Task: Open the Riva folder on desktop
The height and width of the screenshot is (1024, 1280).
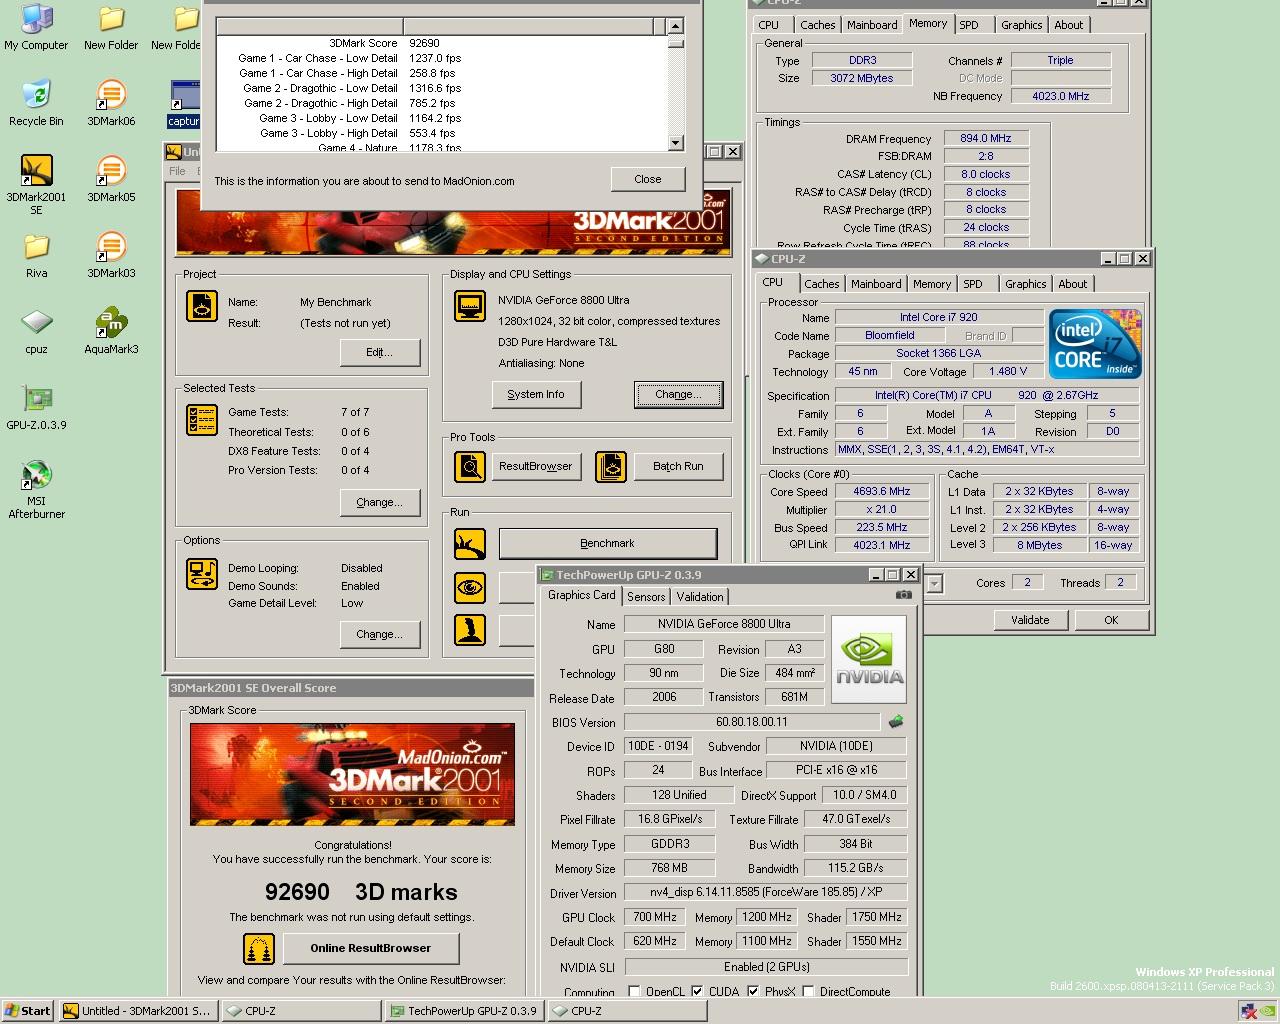Action: click(36, 254)
